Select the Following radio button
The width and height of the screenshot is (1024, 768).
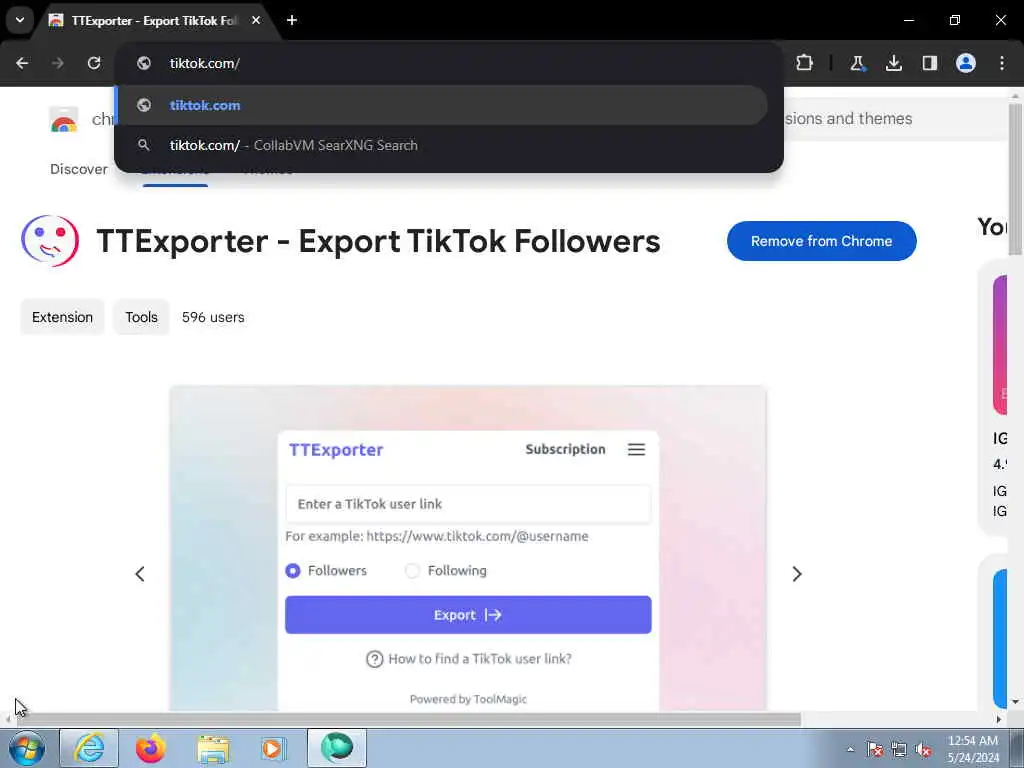(x=412, y=571)
